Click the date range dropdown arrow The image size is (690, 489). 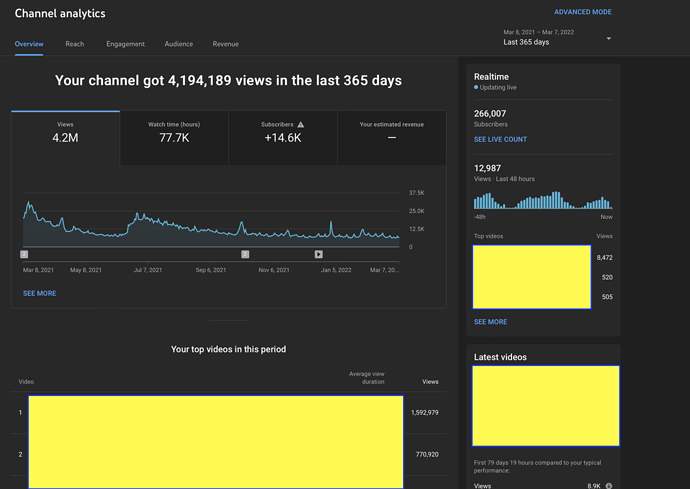pos(609,39)
